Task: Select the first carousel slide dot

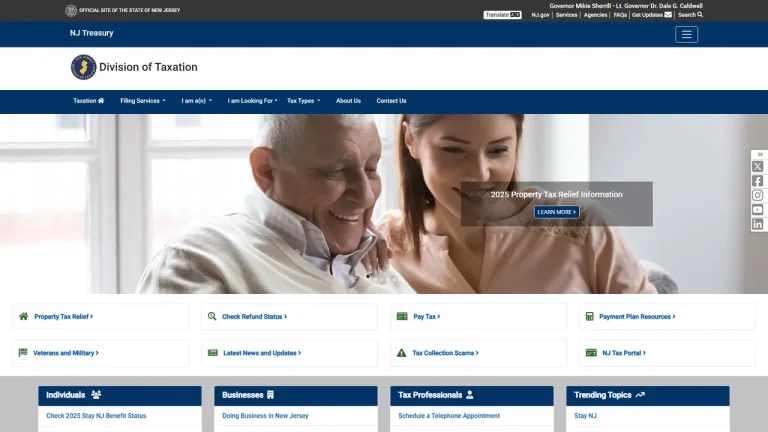Action: pos(368,277)
